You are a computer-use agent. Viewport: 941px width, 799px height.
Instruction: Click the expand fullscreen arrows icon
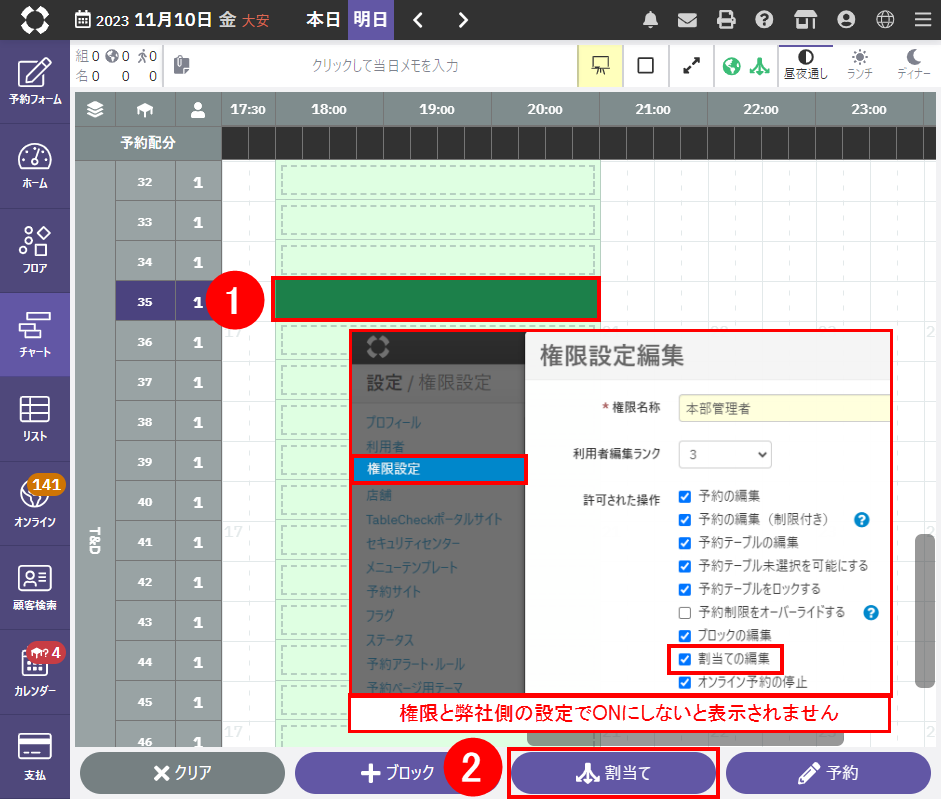click(691, 65)
